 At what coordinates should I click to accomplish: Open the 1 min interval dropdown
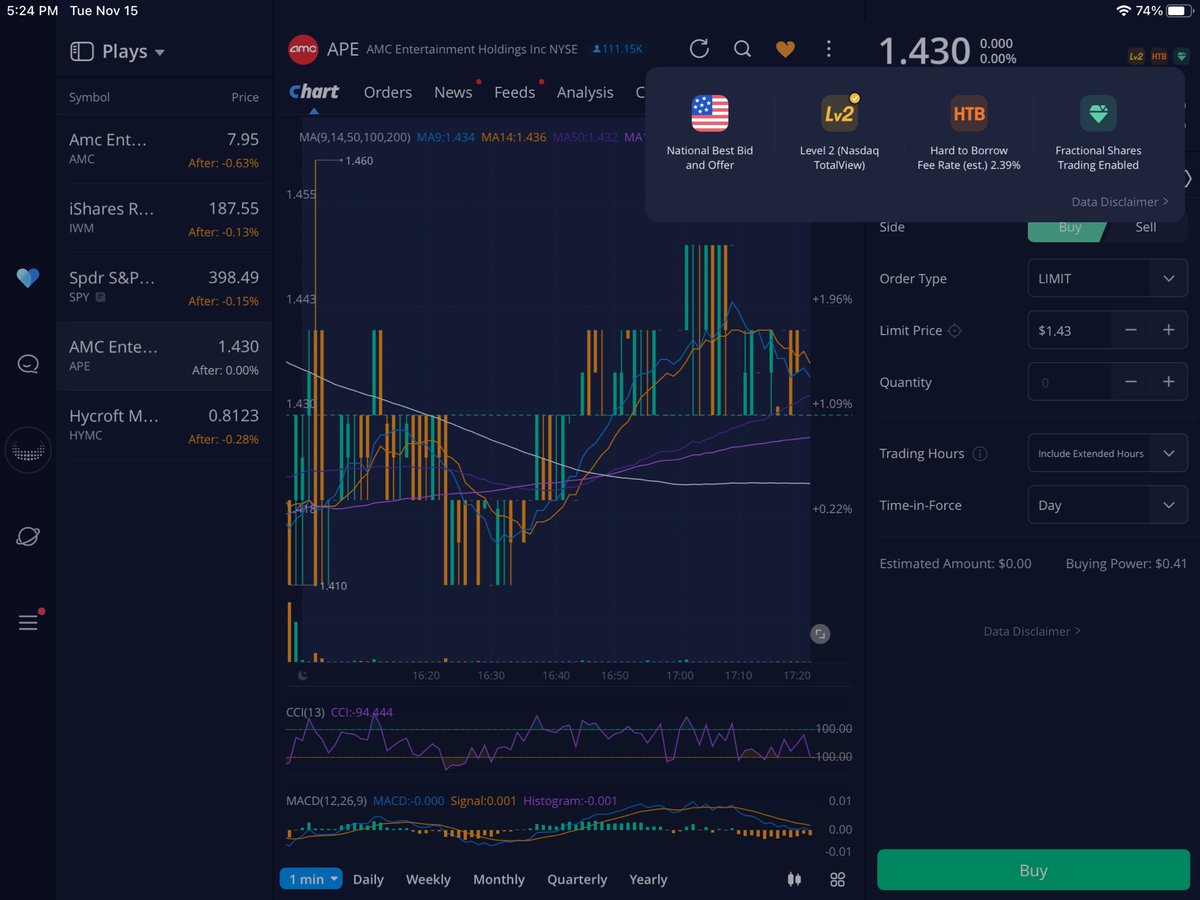coord(311,879)
